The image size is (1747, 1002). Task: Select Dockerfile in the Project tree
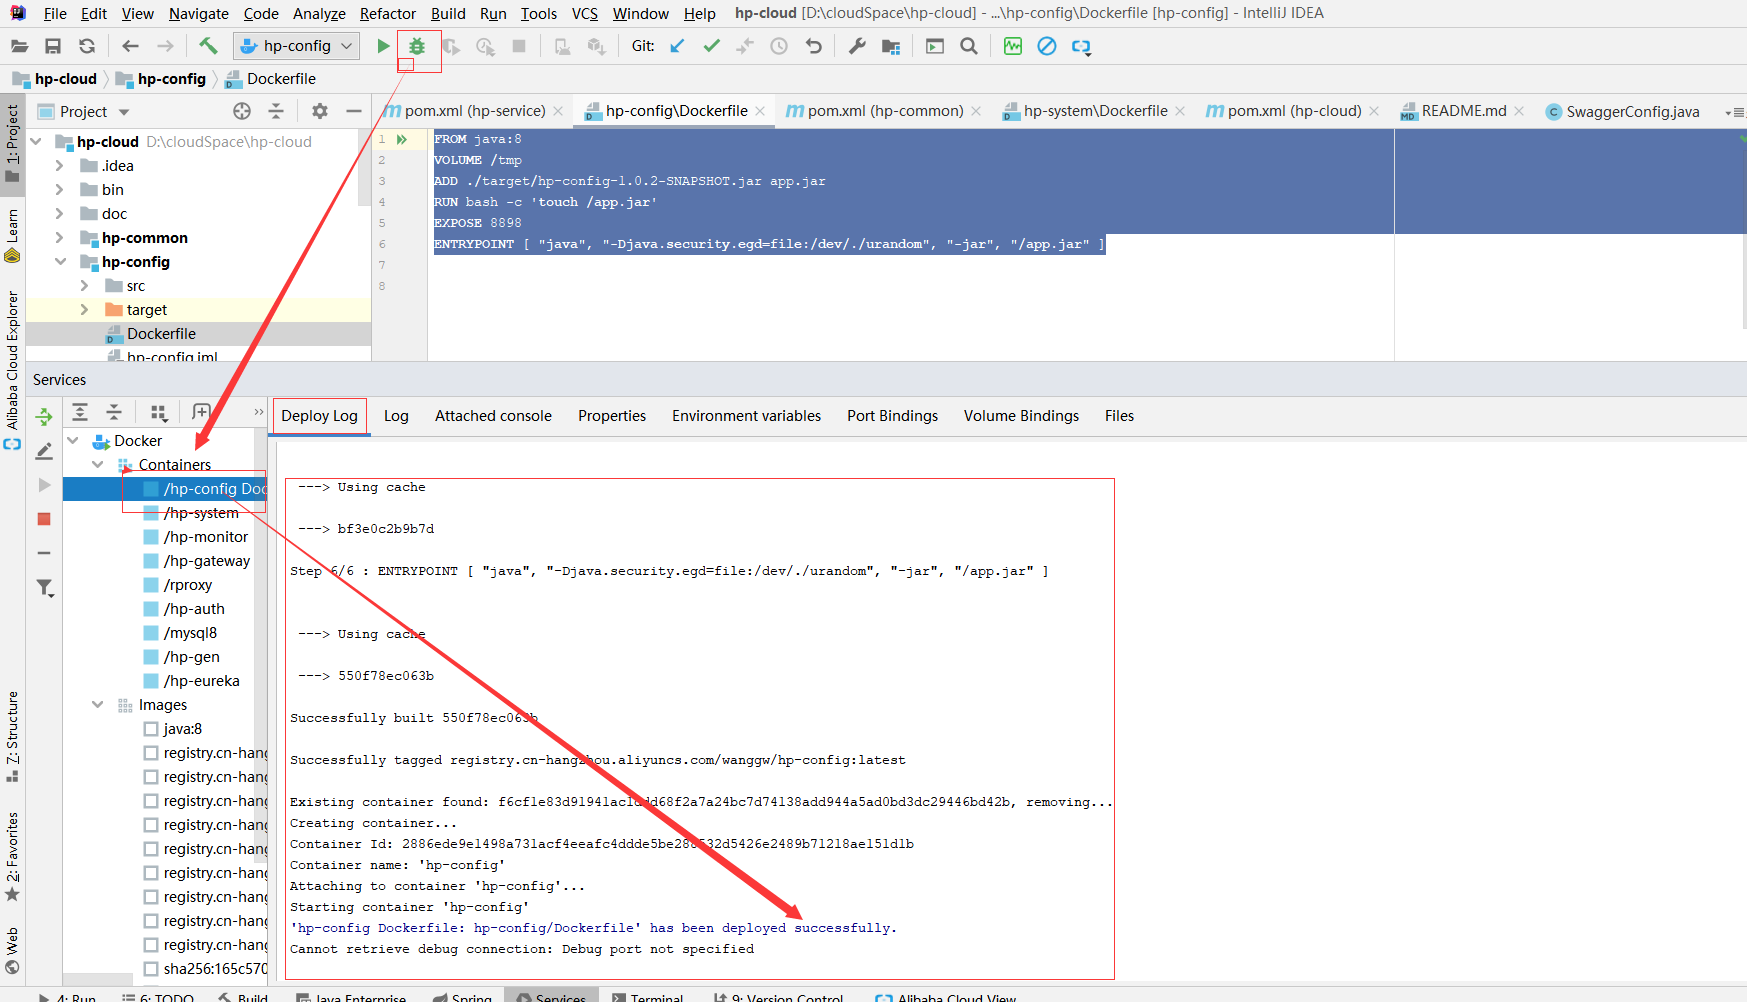click(161, 334)
